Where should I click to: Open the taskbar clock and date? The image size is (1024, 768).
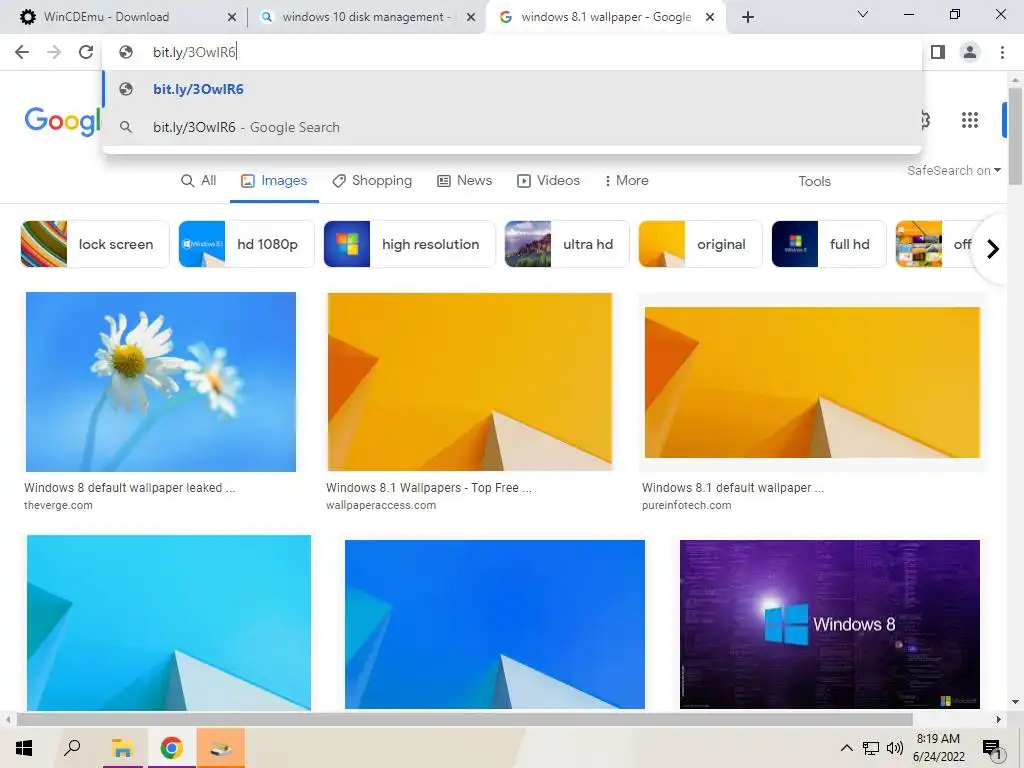(938, 748)
